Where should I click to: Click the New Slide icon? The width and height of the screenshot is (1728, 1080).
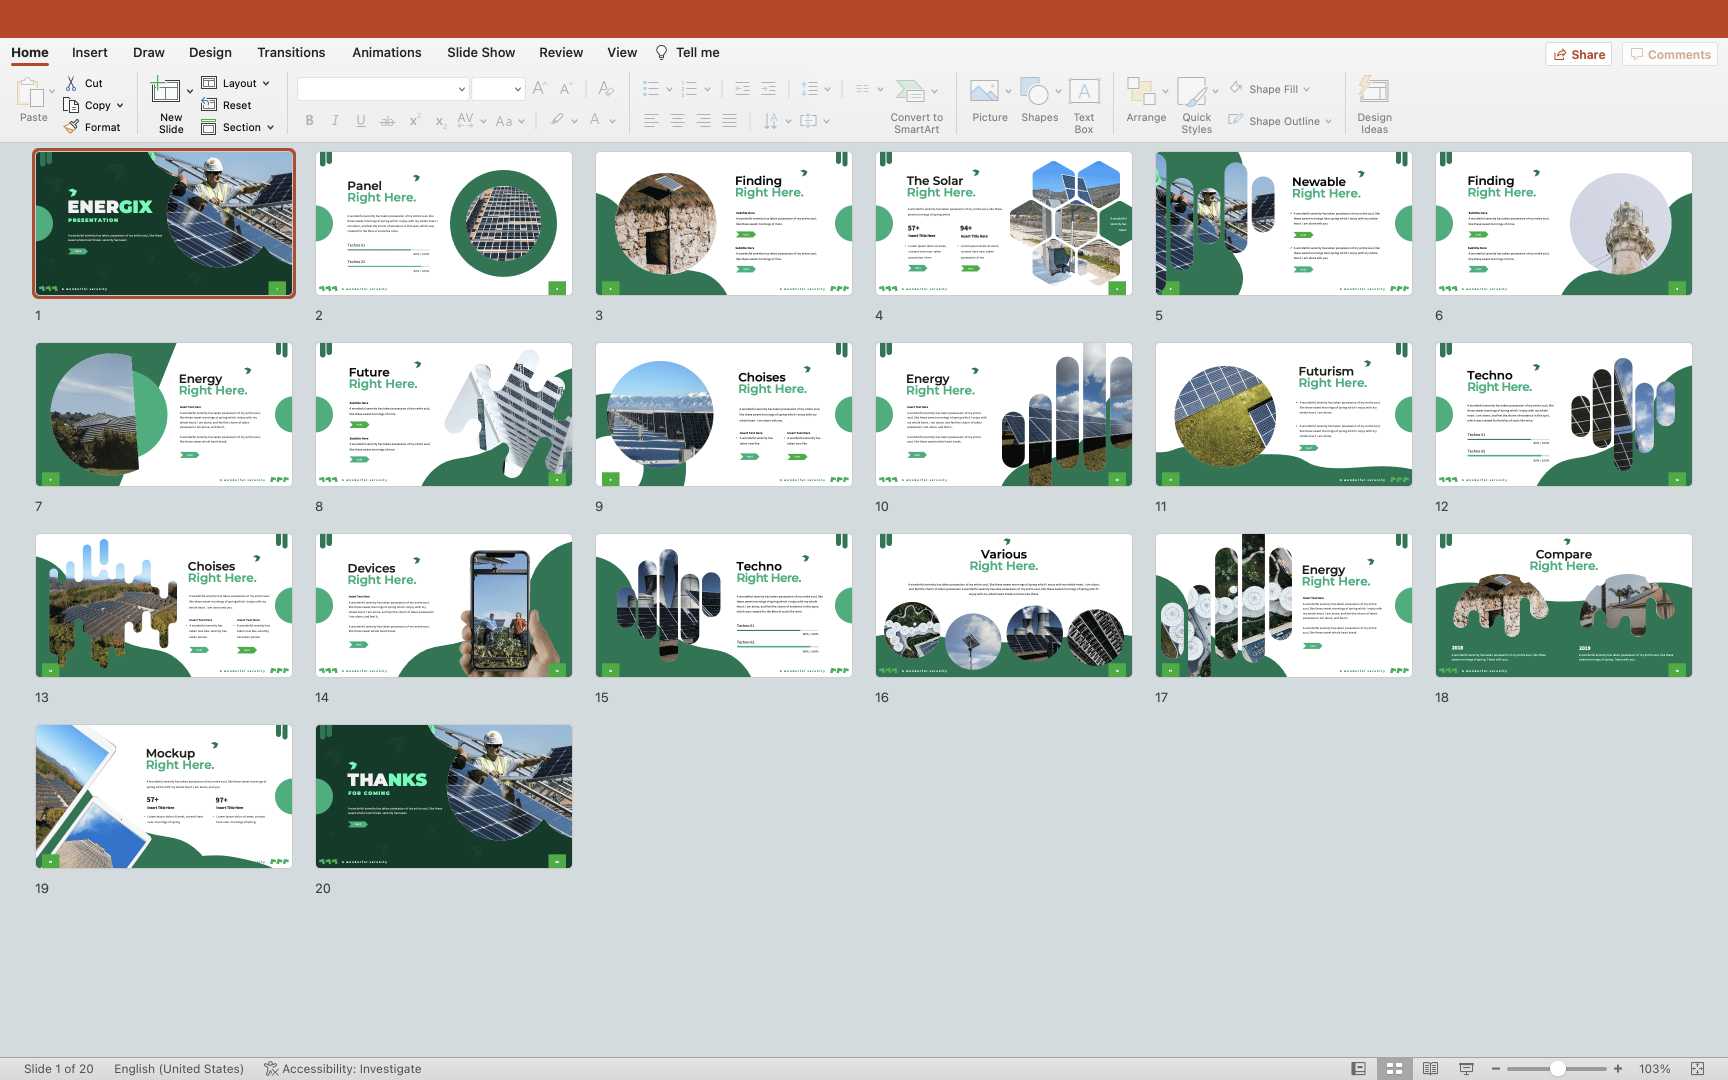166,92
